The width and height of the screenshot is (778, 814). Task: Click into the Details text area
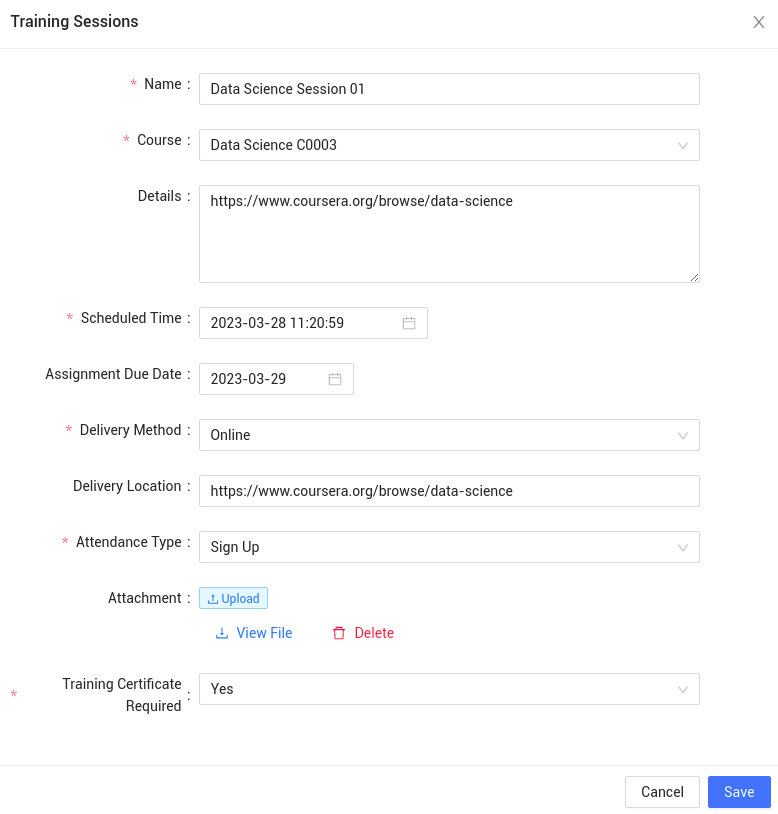tap(449, 234)
